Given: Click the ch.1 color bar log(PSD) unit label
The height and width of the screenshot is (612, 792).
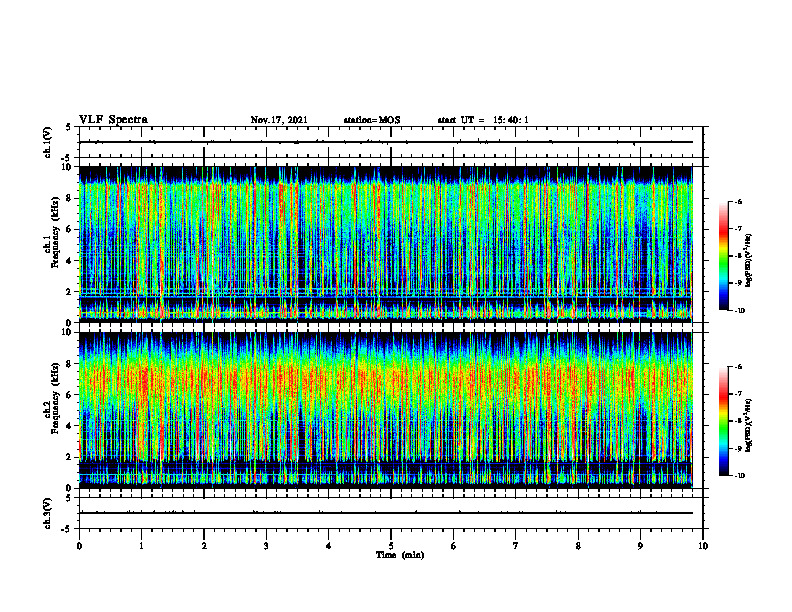Looking at the screenshot, I should click(749, 261).
